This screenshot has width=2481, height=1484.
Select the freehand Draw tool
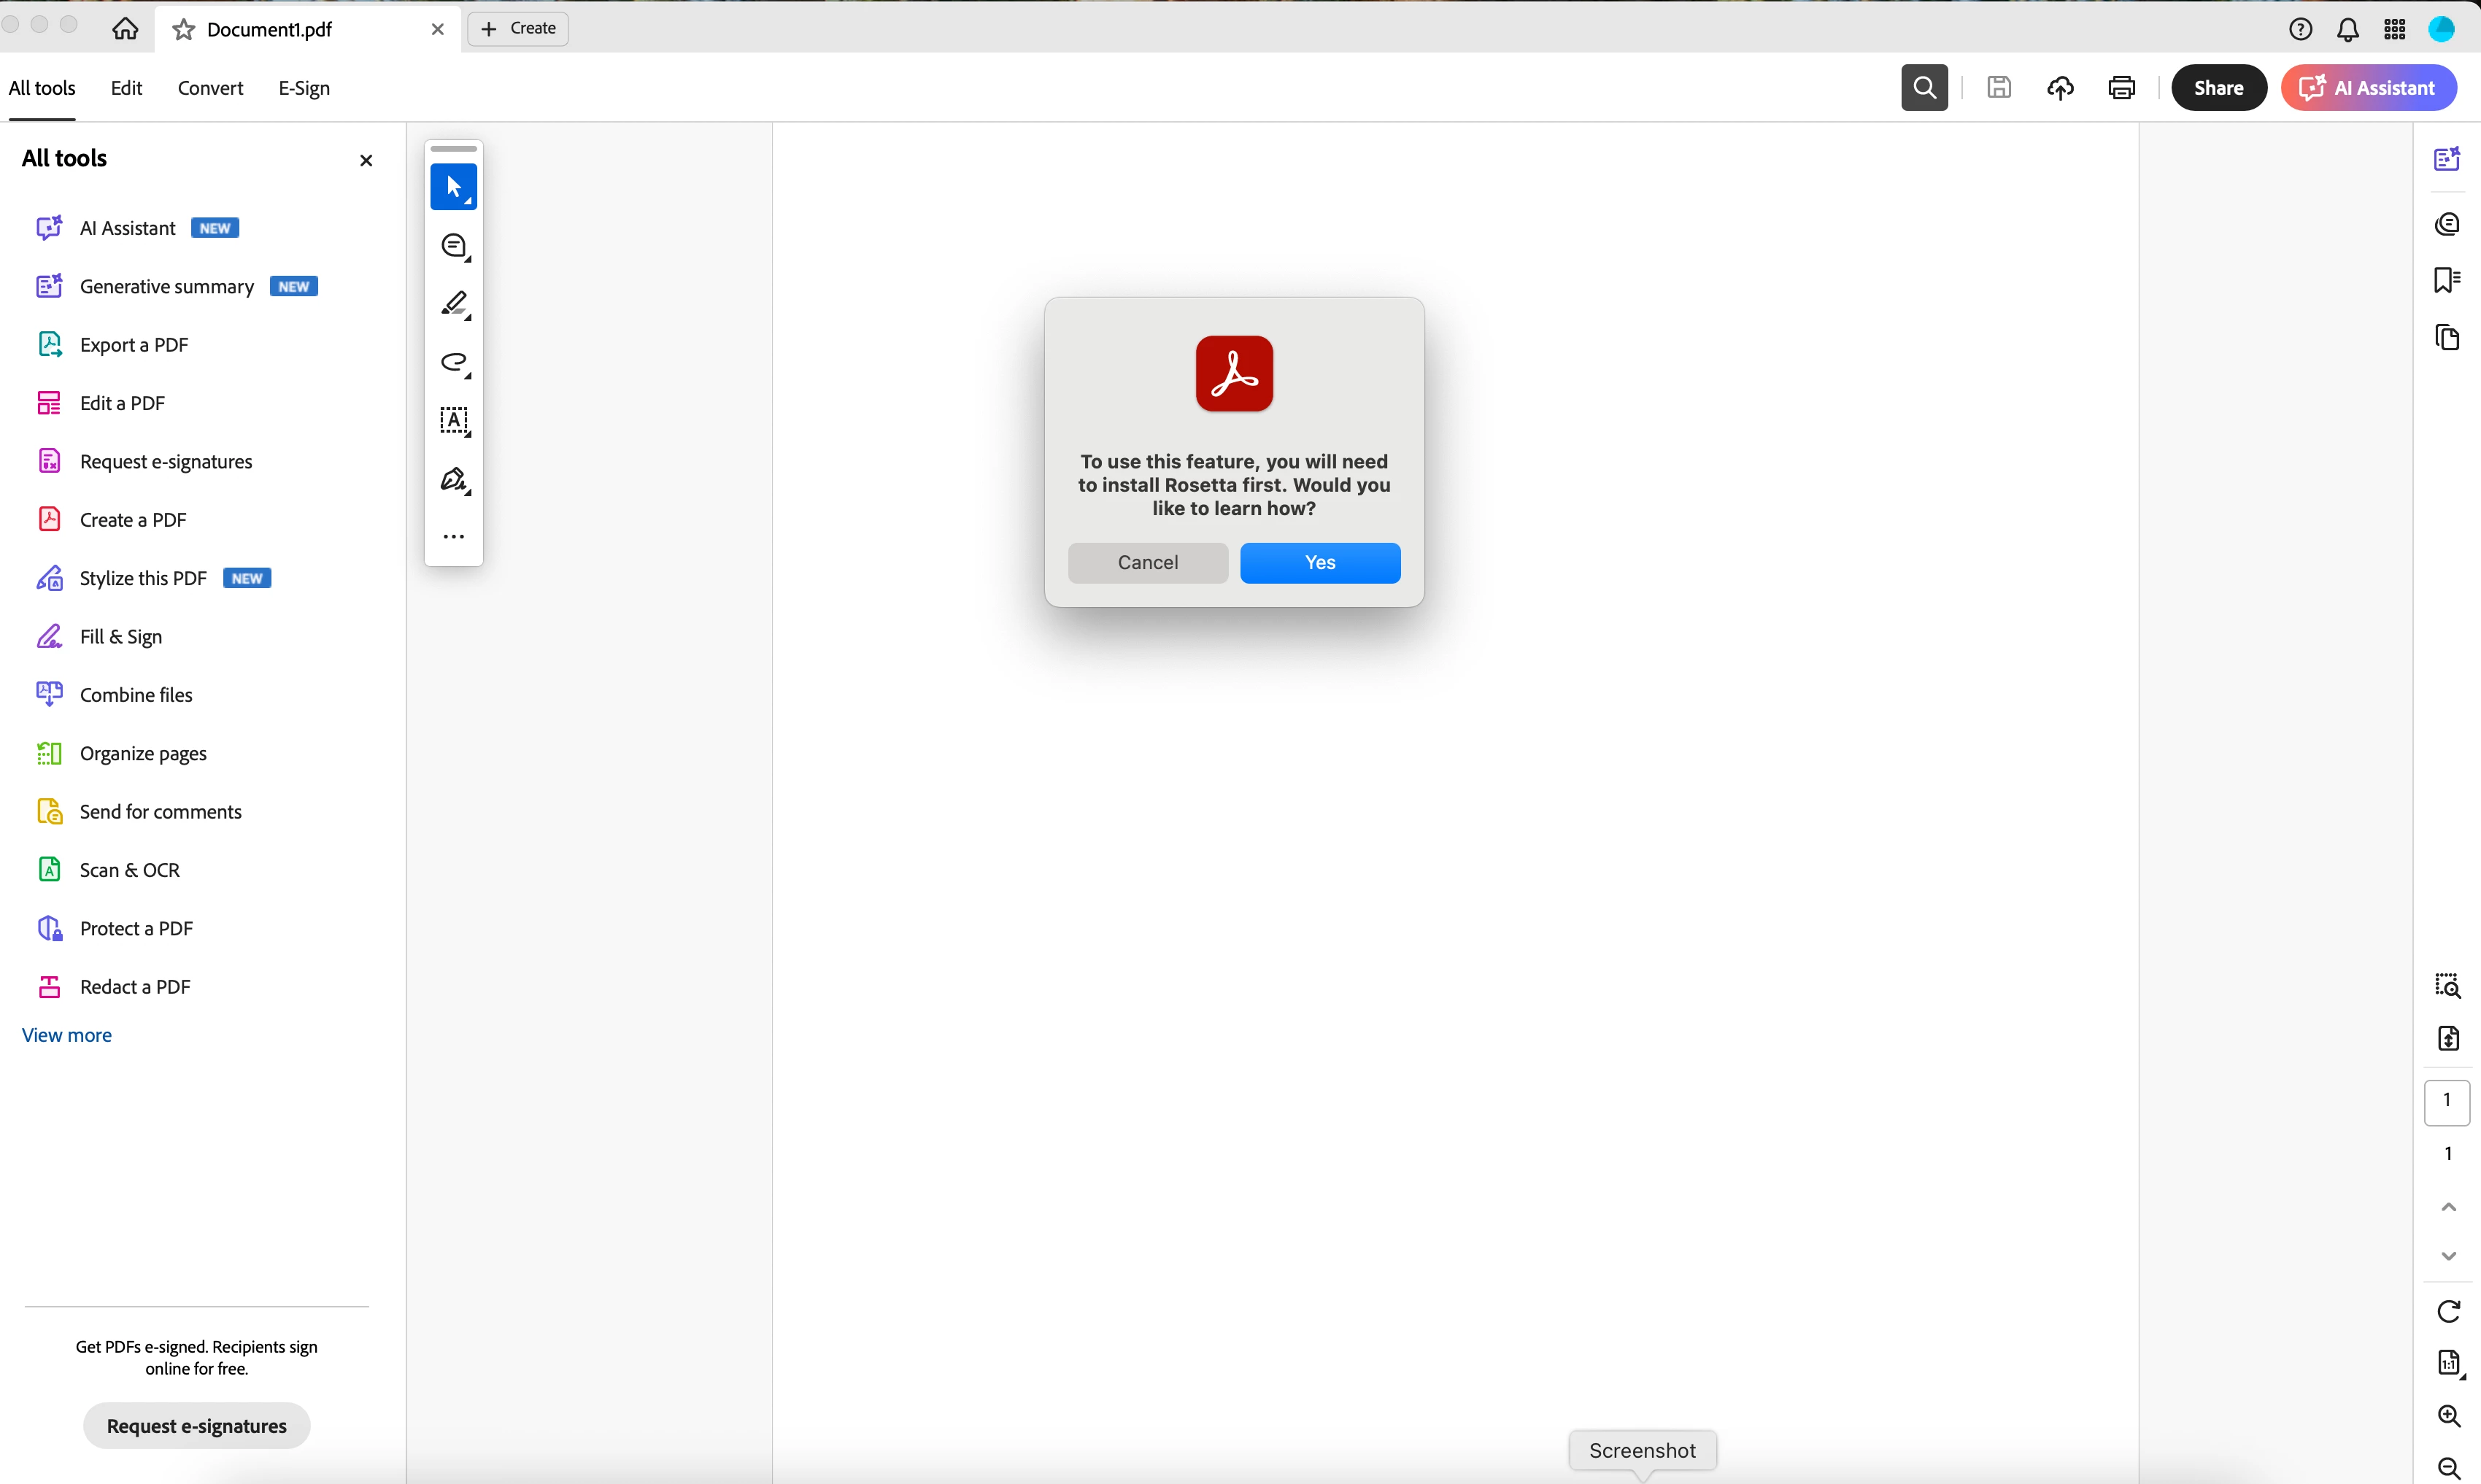pyautogui.click(x=454, y=362)
